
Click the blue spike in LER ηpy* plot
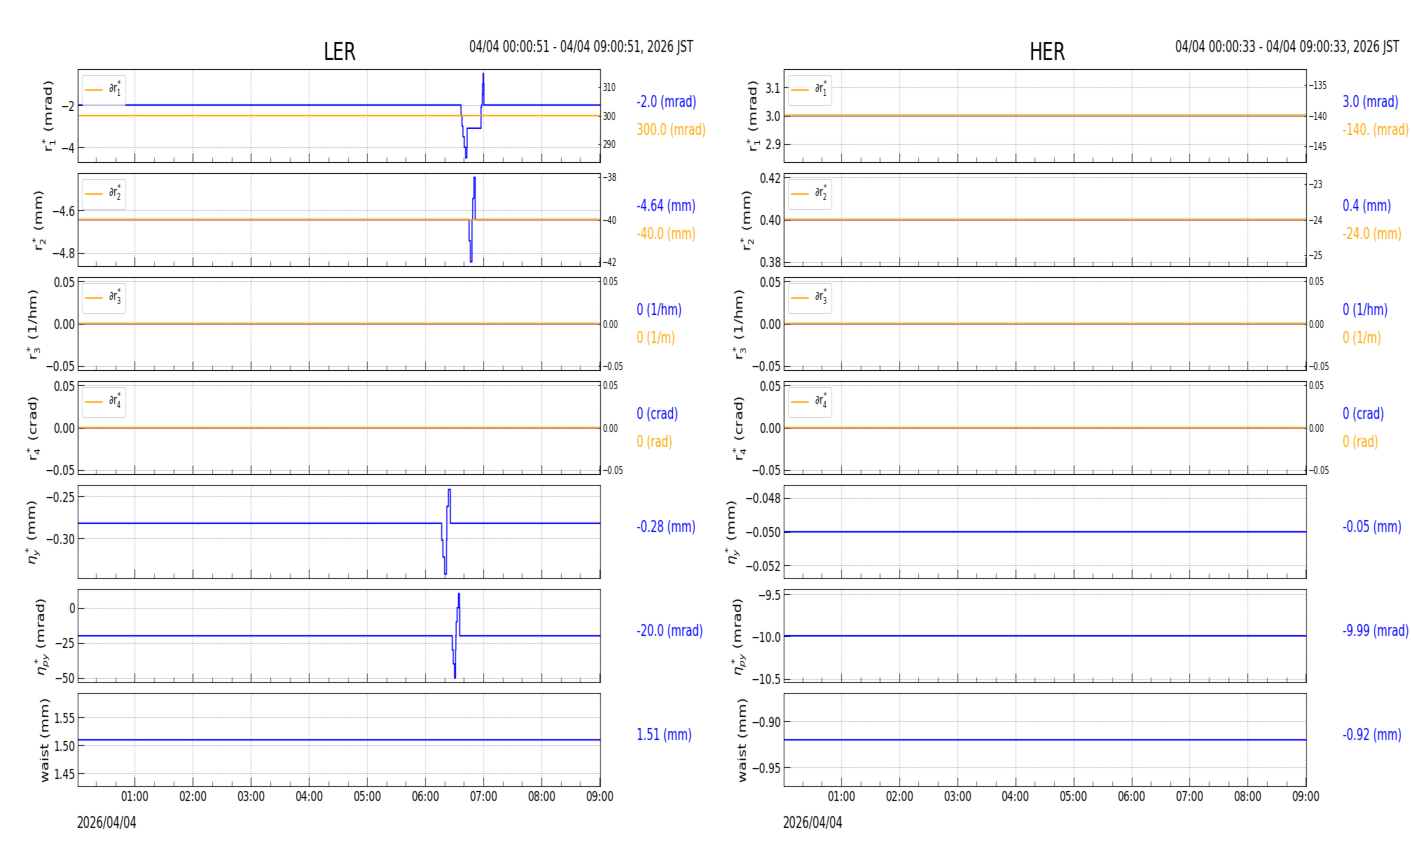(456, 636)
